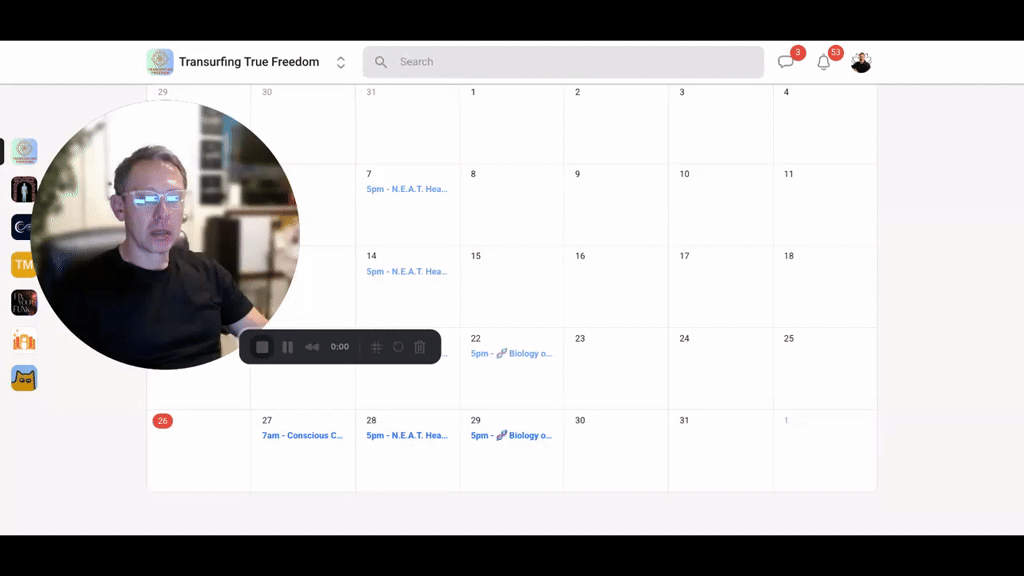The width and height of the screenshot is (1024, 576).
Task: Click the Transurfing True Freedom title
Action: pyautogui.click(x=249, y=62)
